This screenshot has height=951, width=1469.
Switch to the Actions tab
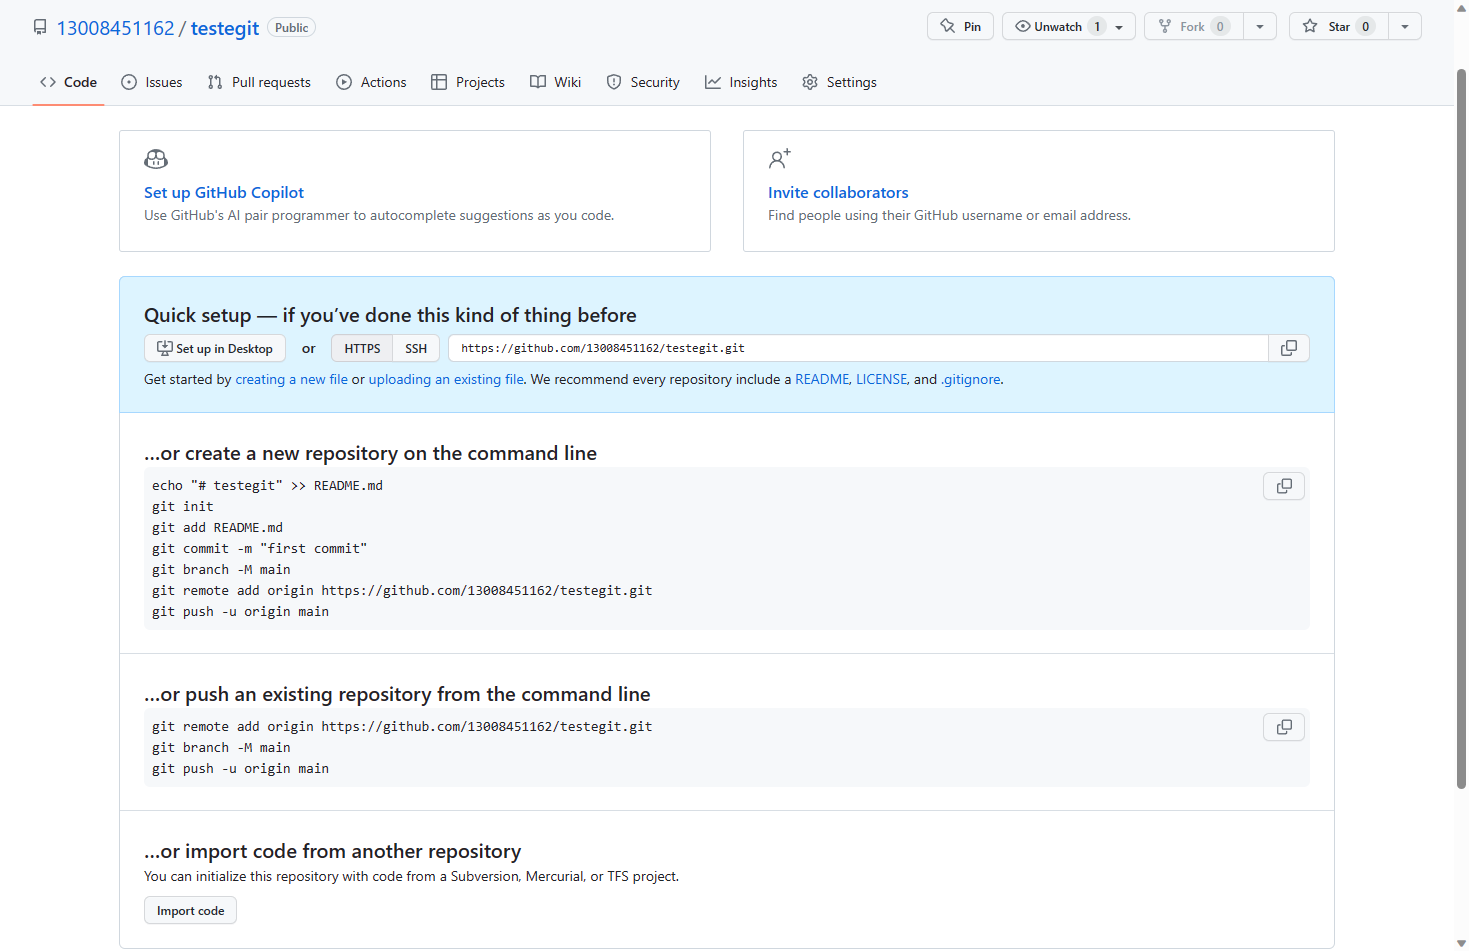tap(371, 82)
